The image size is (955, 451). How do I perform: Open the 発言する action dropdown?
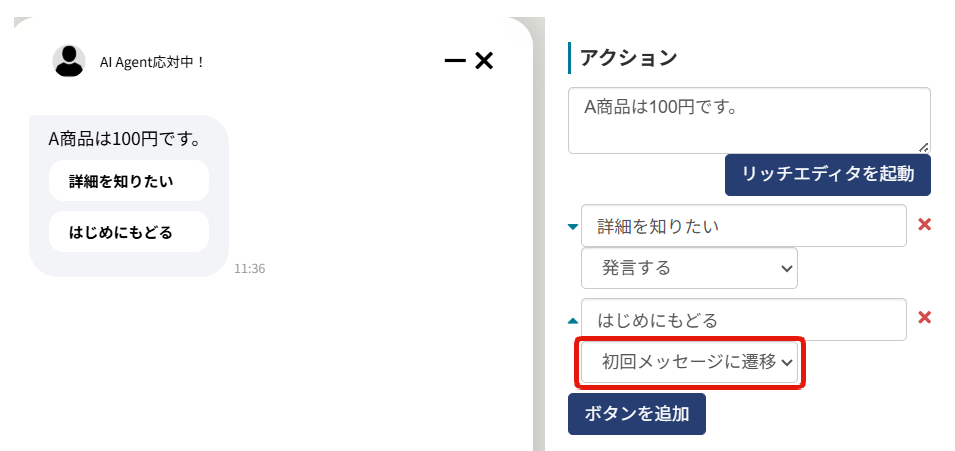(x=689, y=268)
